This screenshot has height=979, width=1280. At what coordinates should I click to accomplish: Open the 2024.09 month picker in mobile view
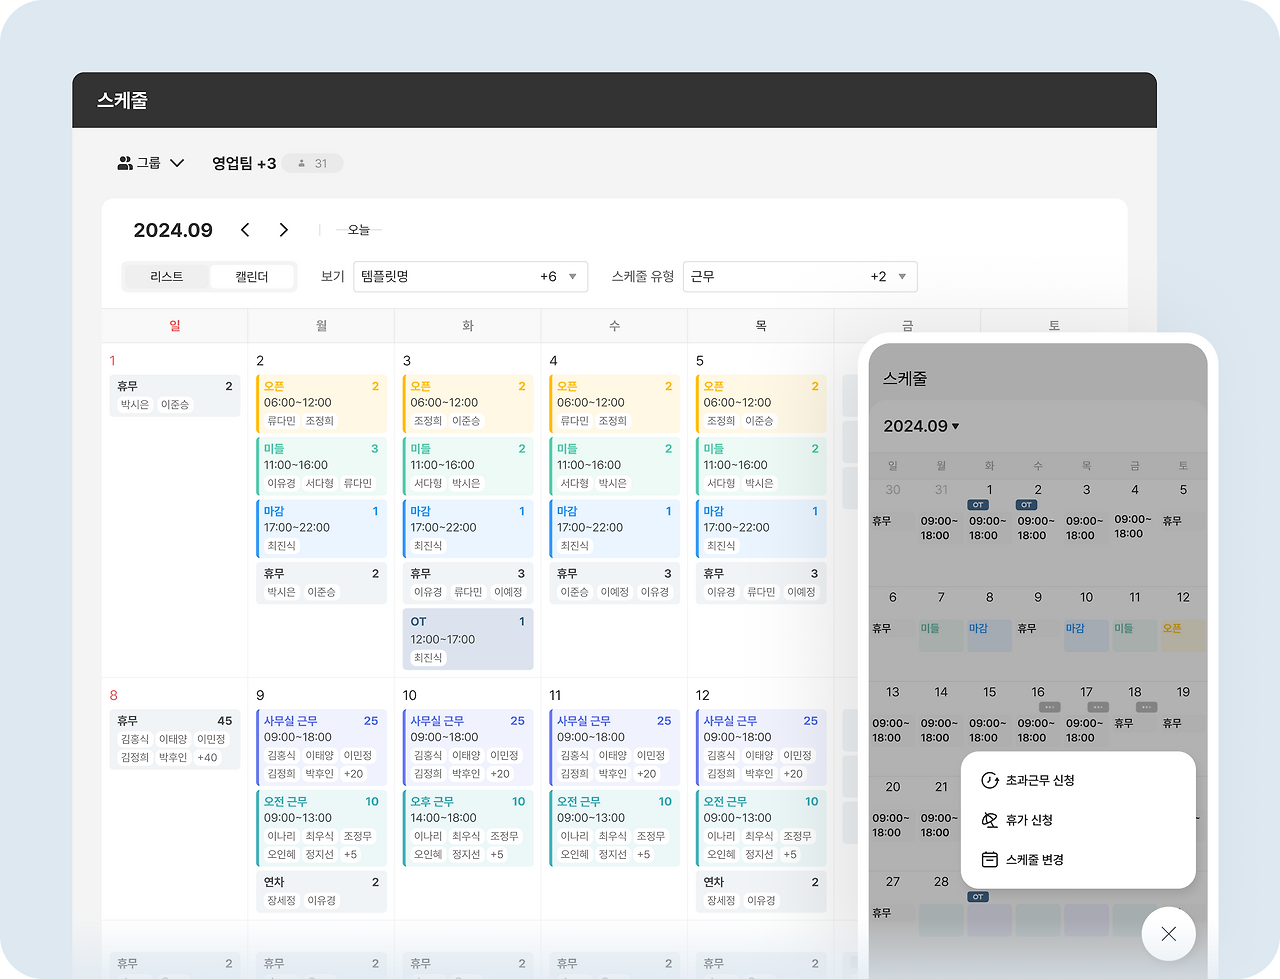coord(921,426)
